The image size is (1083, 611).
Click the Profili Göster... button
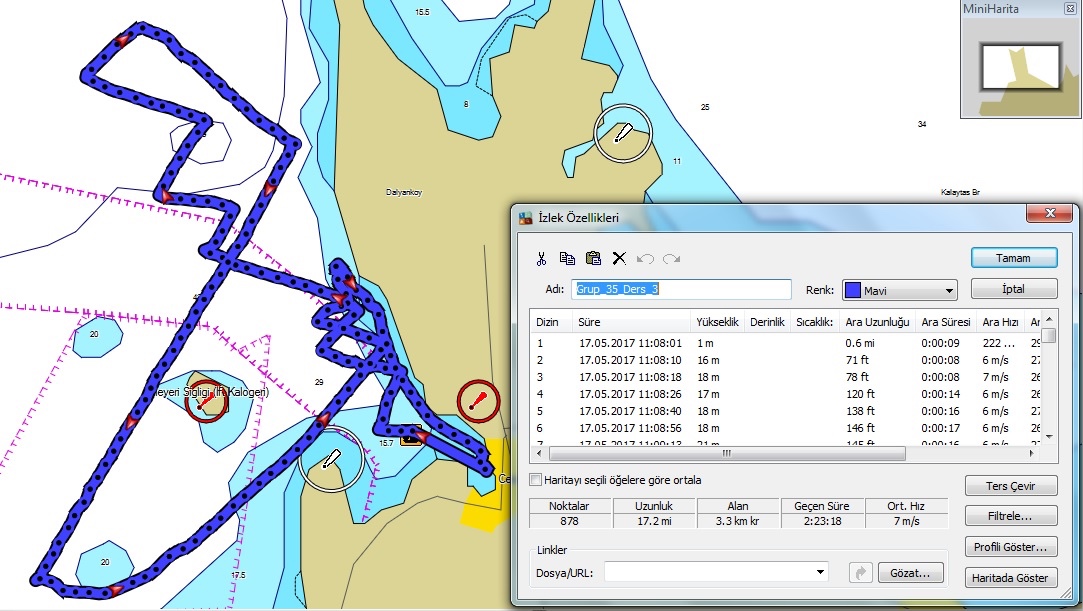(x=1010, y=547)
